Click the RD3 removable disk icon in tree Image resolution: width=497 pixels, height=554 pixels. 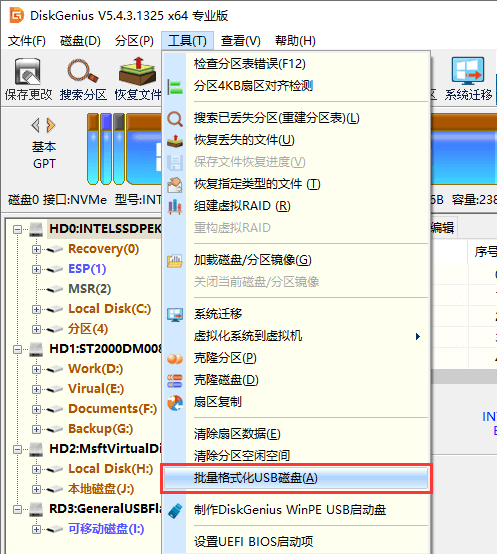click(x=36, y=509)
